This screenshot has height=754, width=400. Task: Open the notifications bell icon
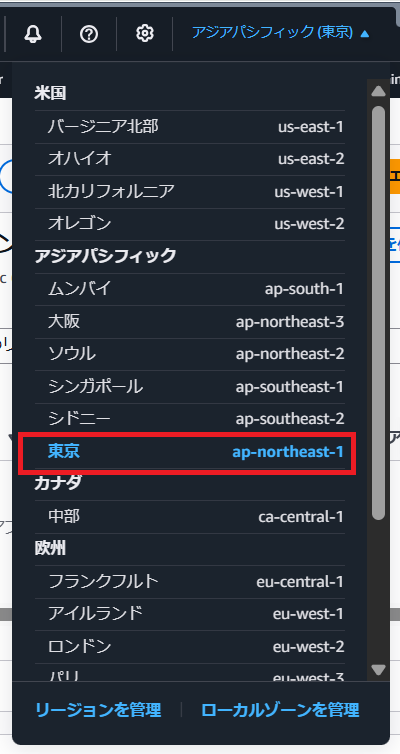tap(33, 34)
